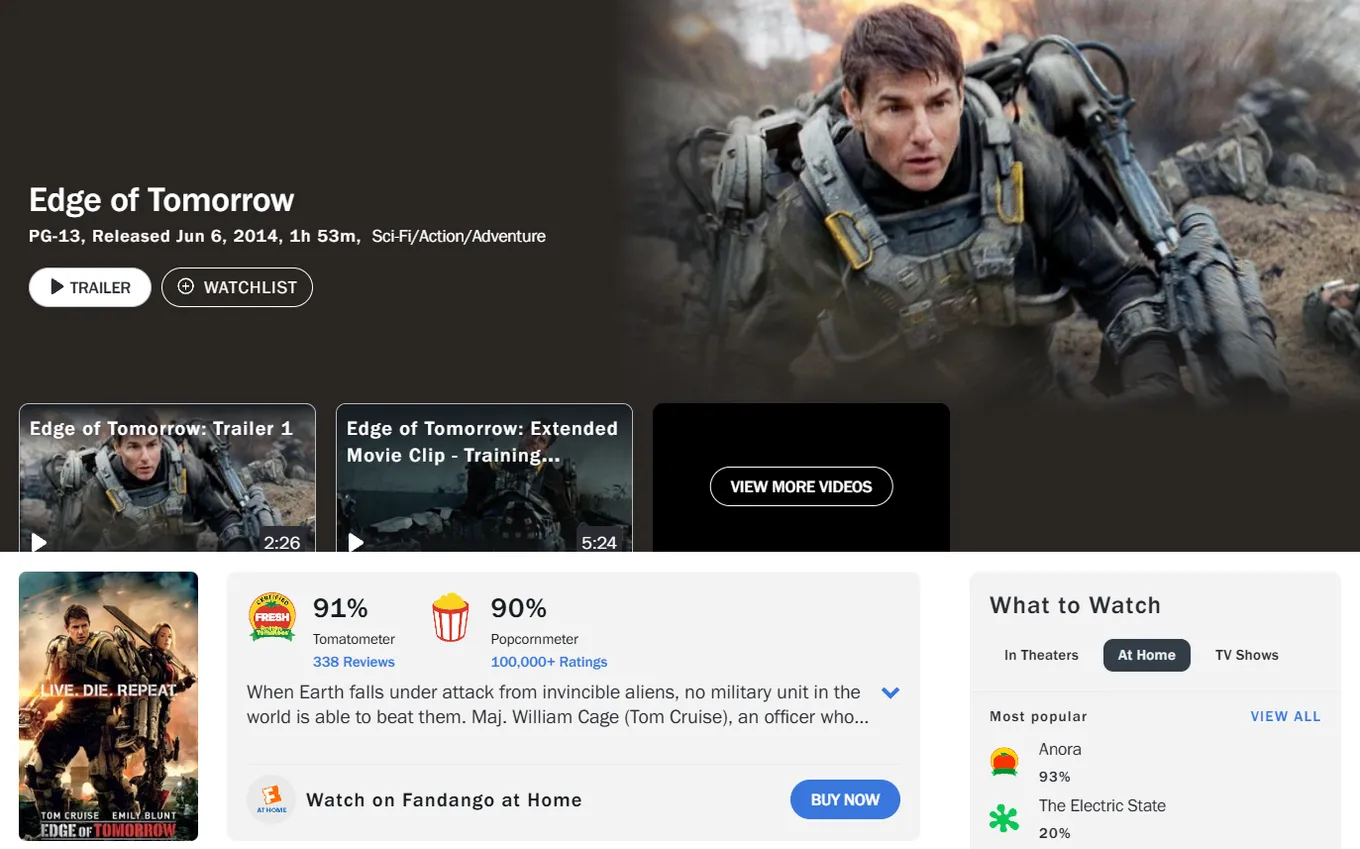Viewport: 1360px width, 849px height.
Task: Click the Sci-Fi/Action/Adventure genre text
Action: tap(459, 237)
